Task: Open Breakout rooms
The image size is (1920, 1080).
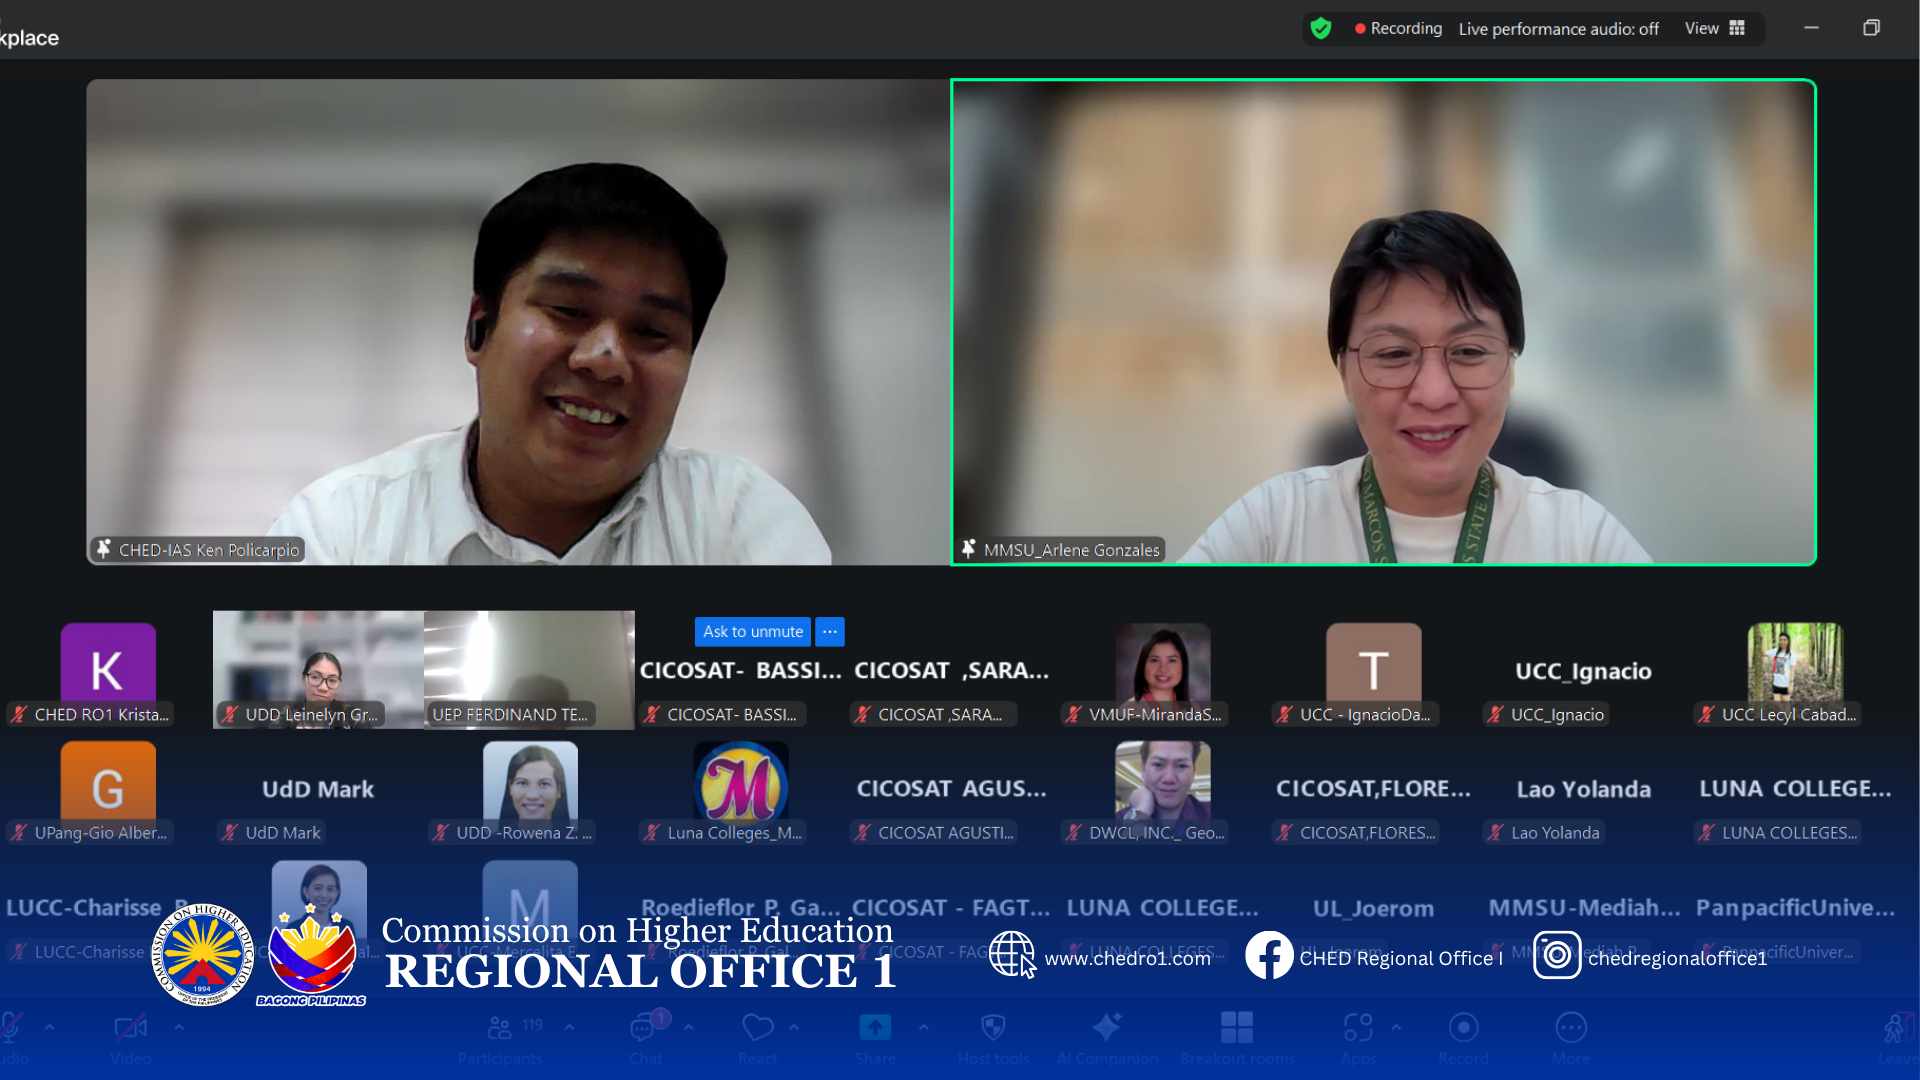Action: 1237,1028
